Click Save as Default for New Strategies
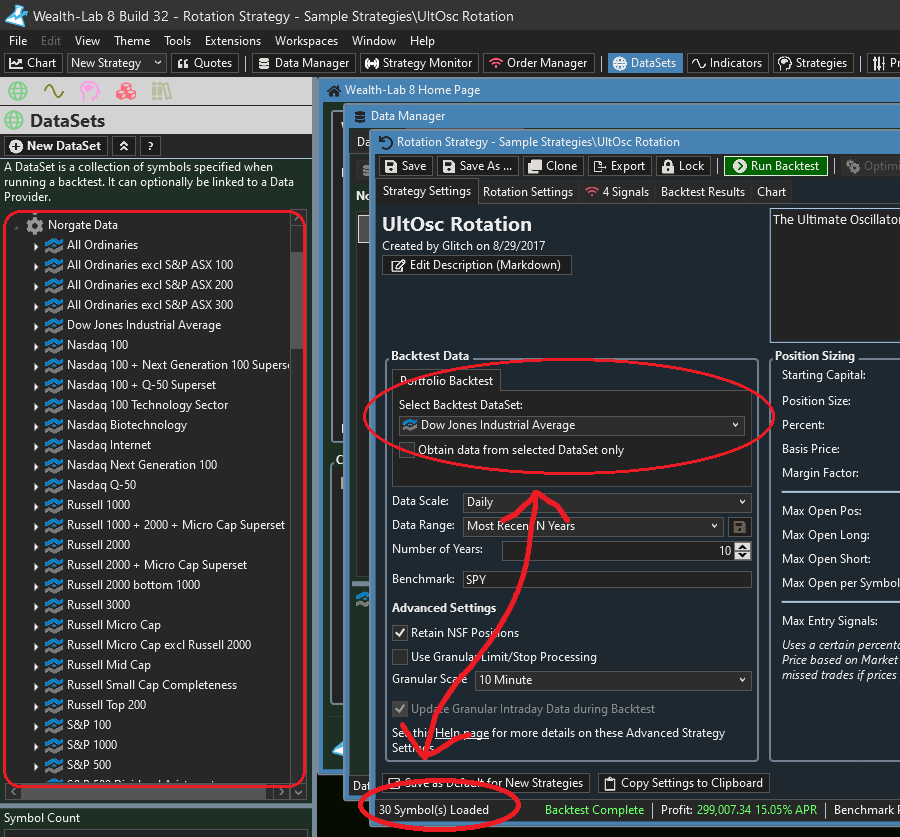The image size is (900, 837). 486,783
